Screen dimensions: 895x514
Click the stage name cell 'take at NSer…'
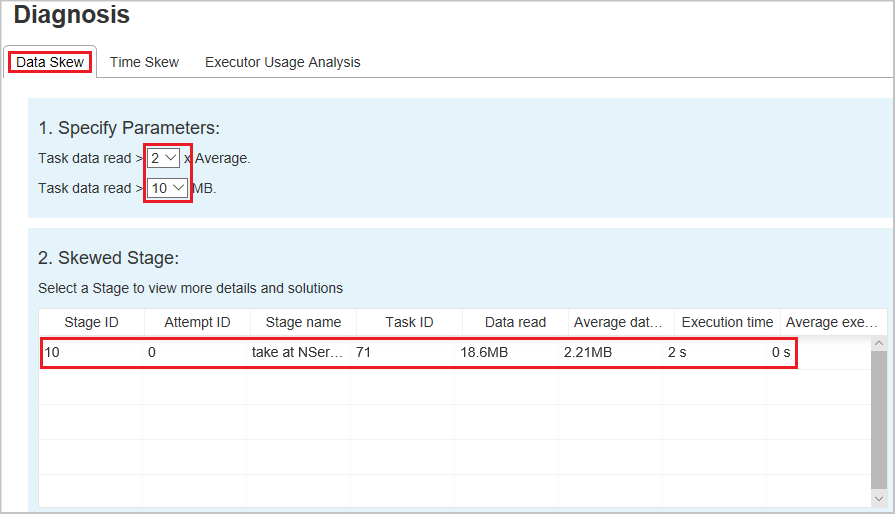coord(298,353)
